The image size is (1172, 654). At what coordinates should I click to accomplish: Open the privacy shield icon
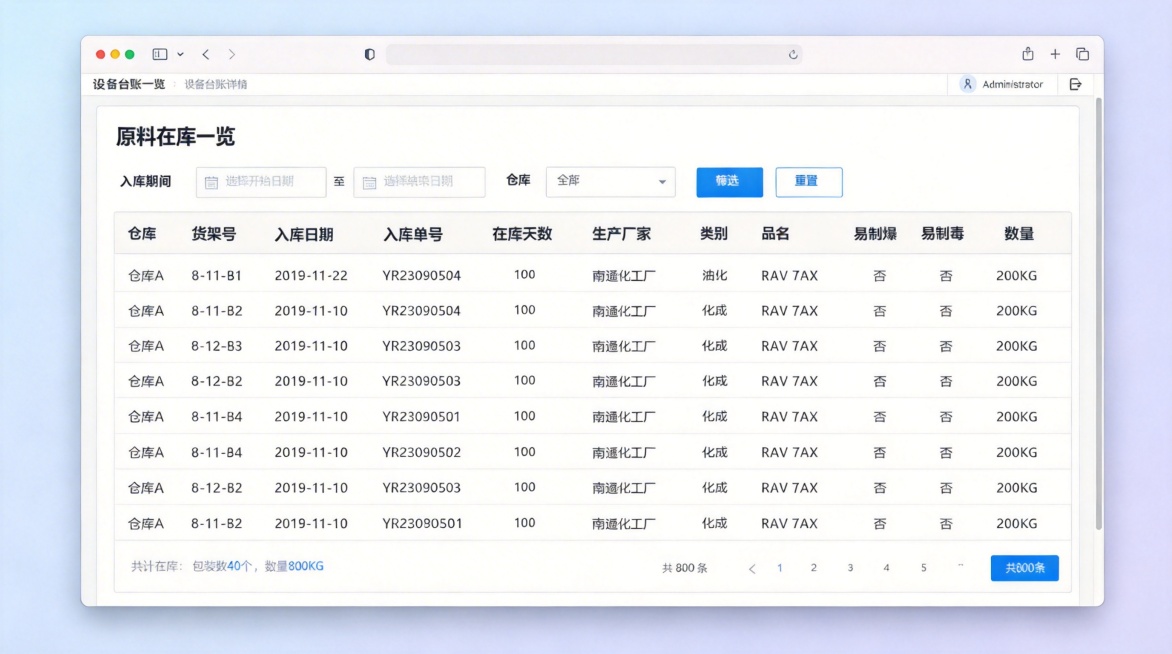tap(369, 54)
